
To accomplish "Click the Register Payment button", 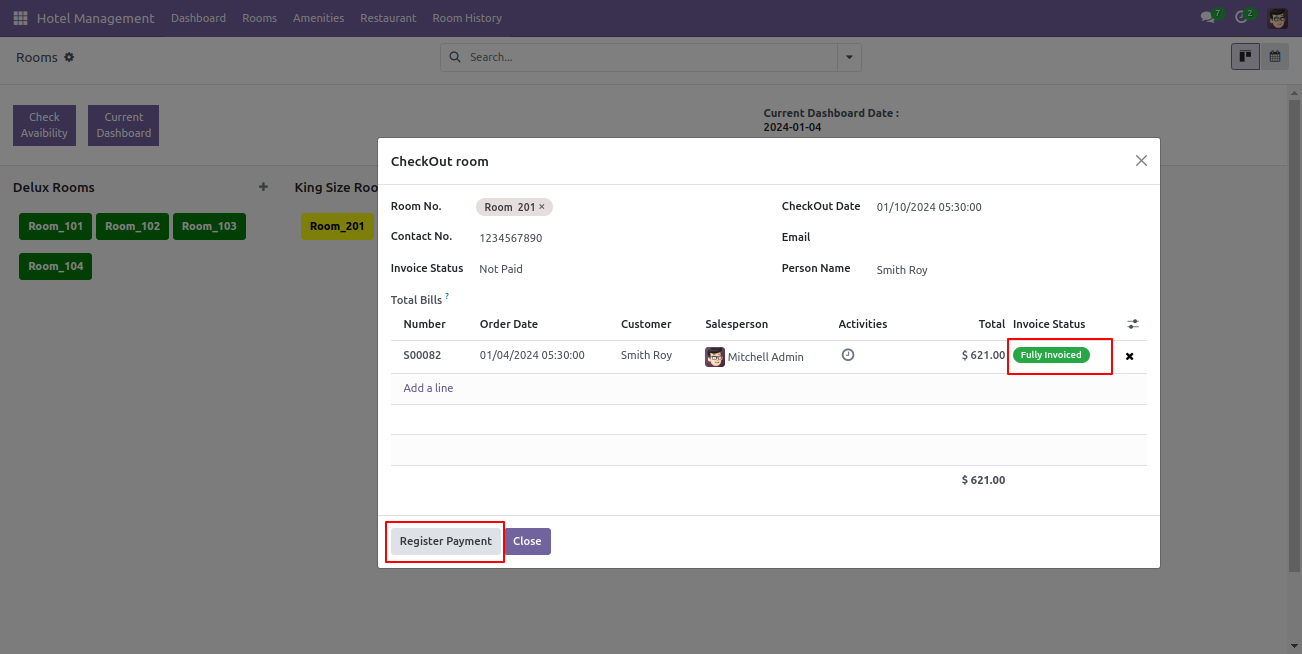I will click(x=446, y=541).
